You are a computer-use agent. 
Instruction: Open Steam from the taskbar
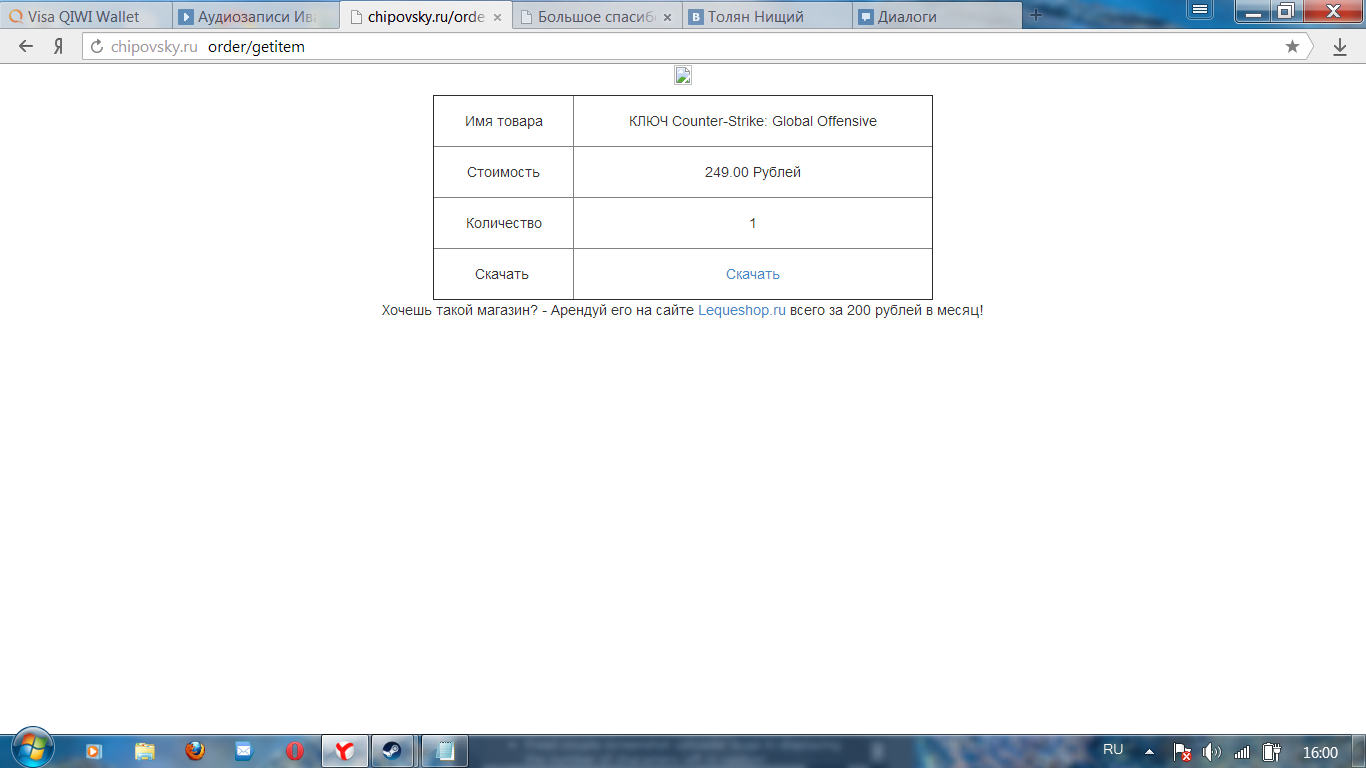(393, 751)
